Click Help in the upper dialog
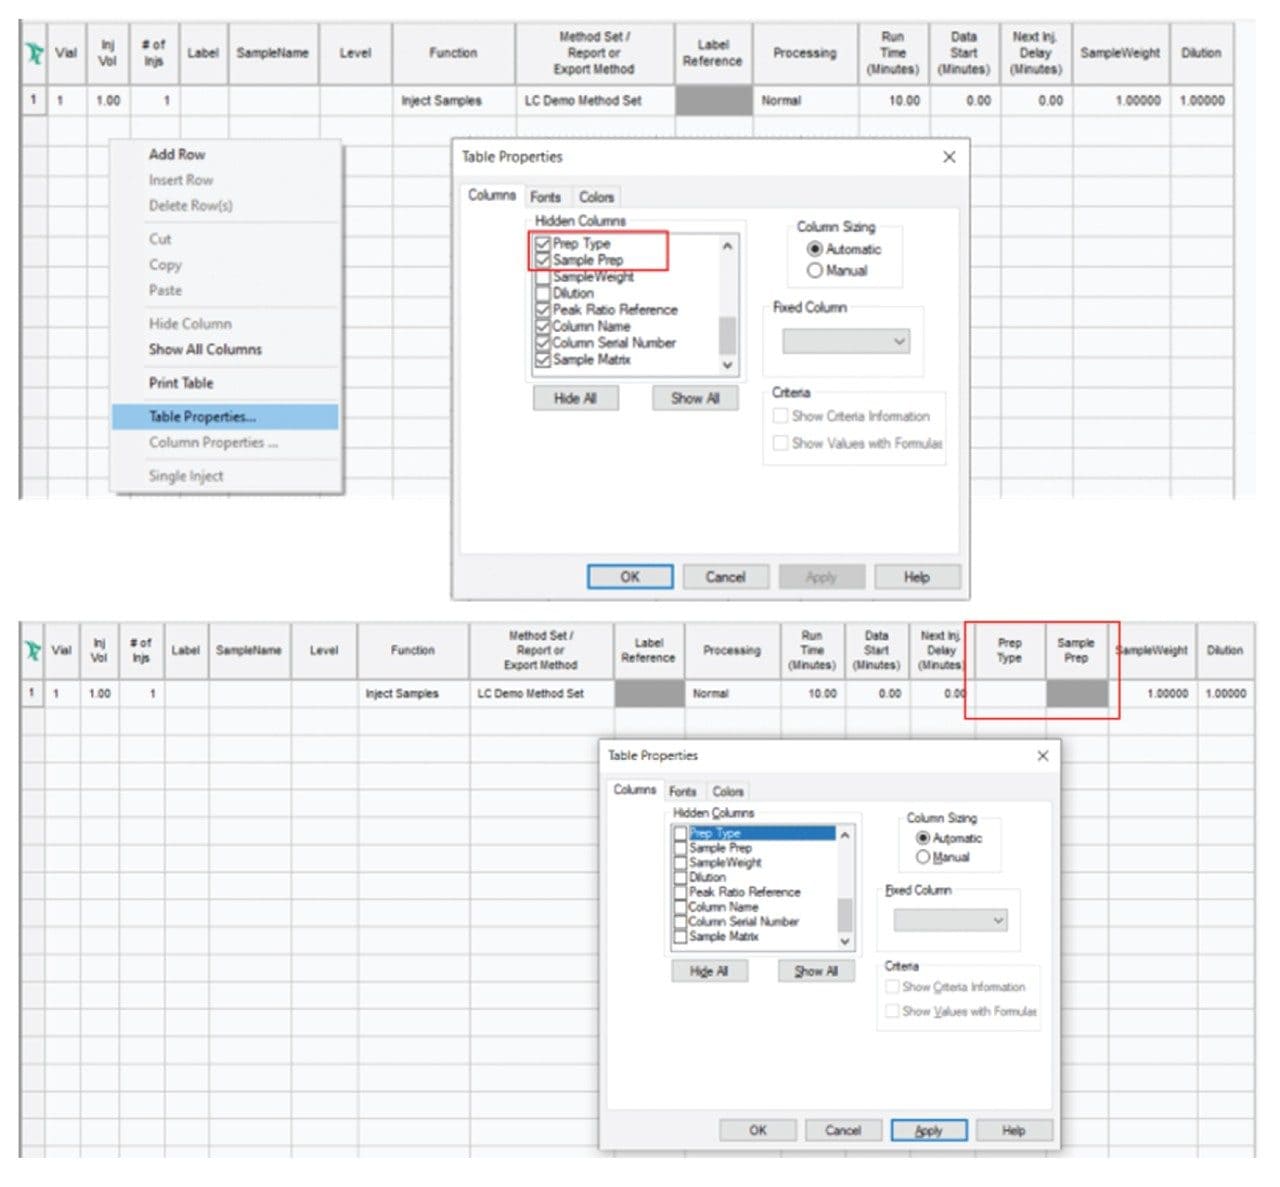Image resolution: width=1280 pixels, height=1187 pixels. coord(917,577)
